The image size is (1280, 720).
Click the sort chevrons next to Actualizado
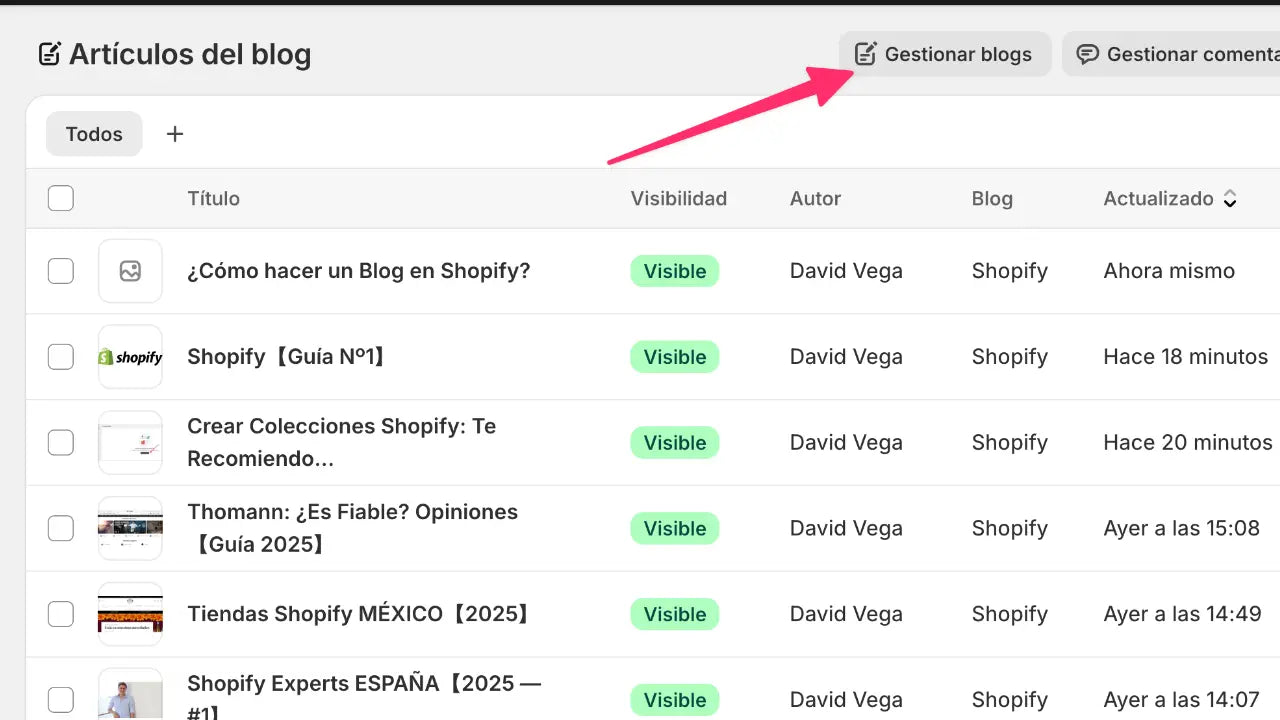click(x=1230, y=198)
